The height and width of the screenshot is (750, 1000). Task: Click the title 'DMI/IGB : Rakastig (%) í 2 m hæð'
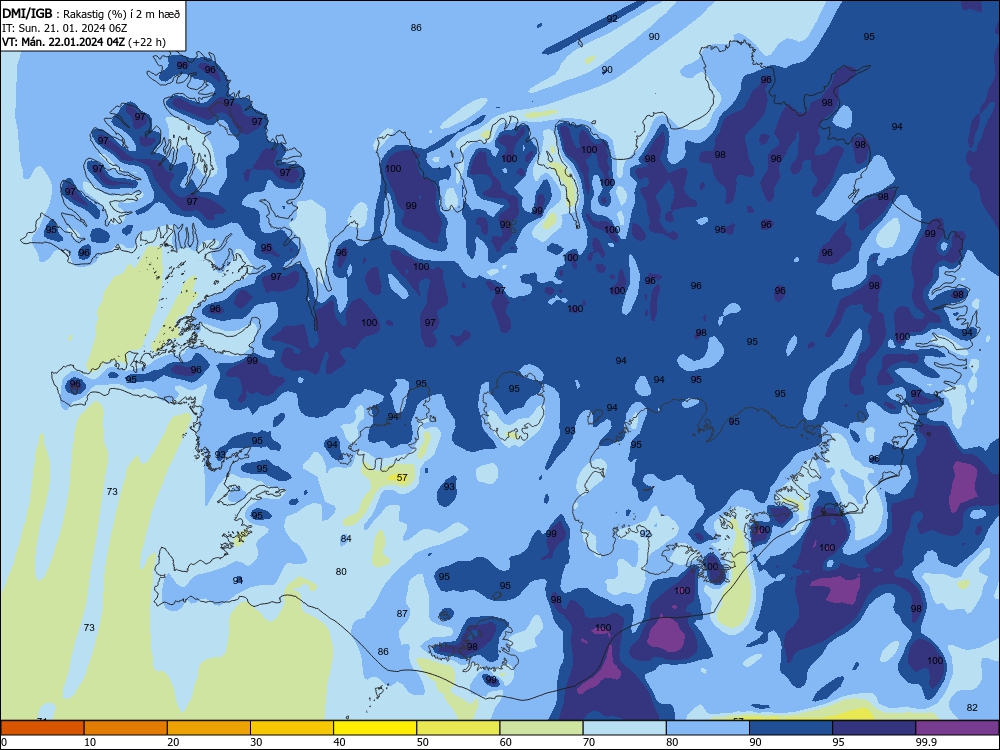pyautogui.click(x=91, y=14)
